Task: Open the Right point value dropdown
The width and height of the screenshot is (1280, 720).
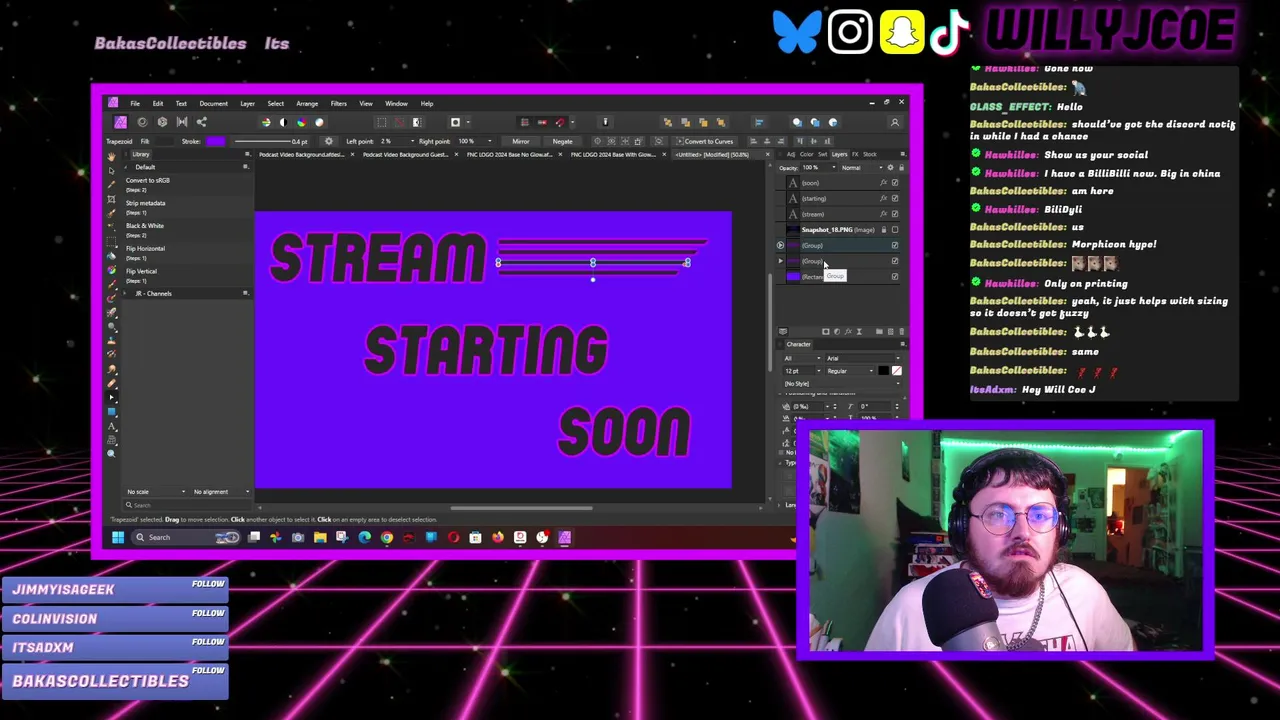Action: click(x=489, y=141)
